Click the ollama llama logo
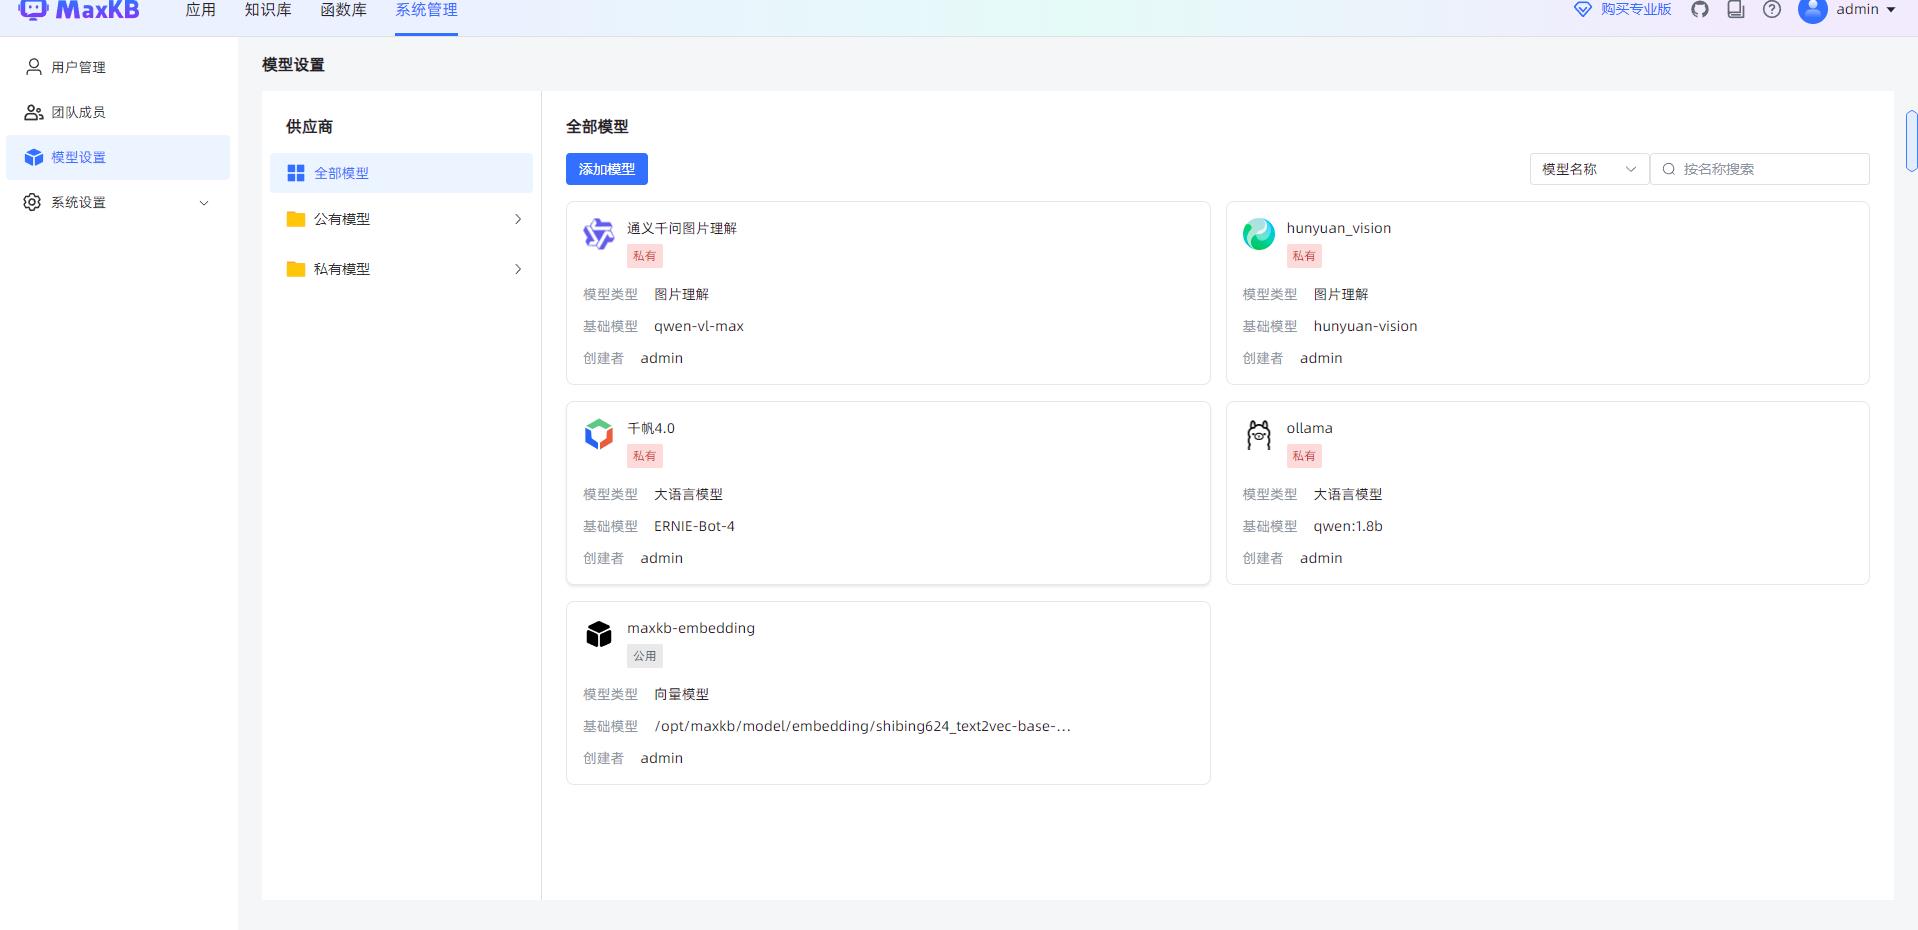Screen dimensions: 1918x930 (x=1259, y=434)
